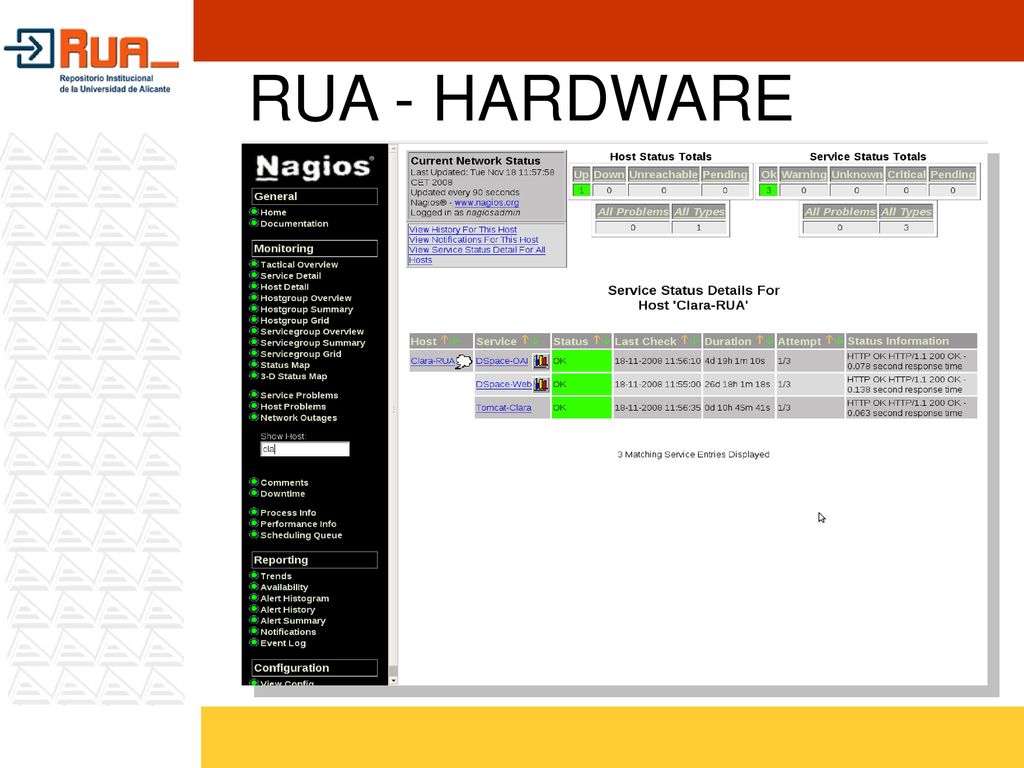
Task: Click View Service Status Detail For All Hosts
Action: pos(477,255)
